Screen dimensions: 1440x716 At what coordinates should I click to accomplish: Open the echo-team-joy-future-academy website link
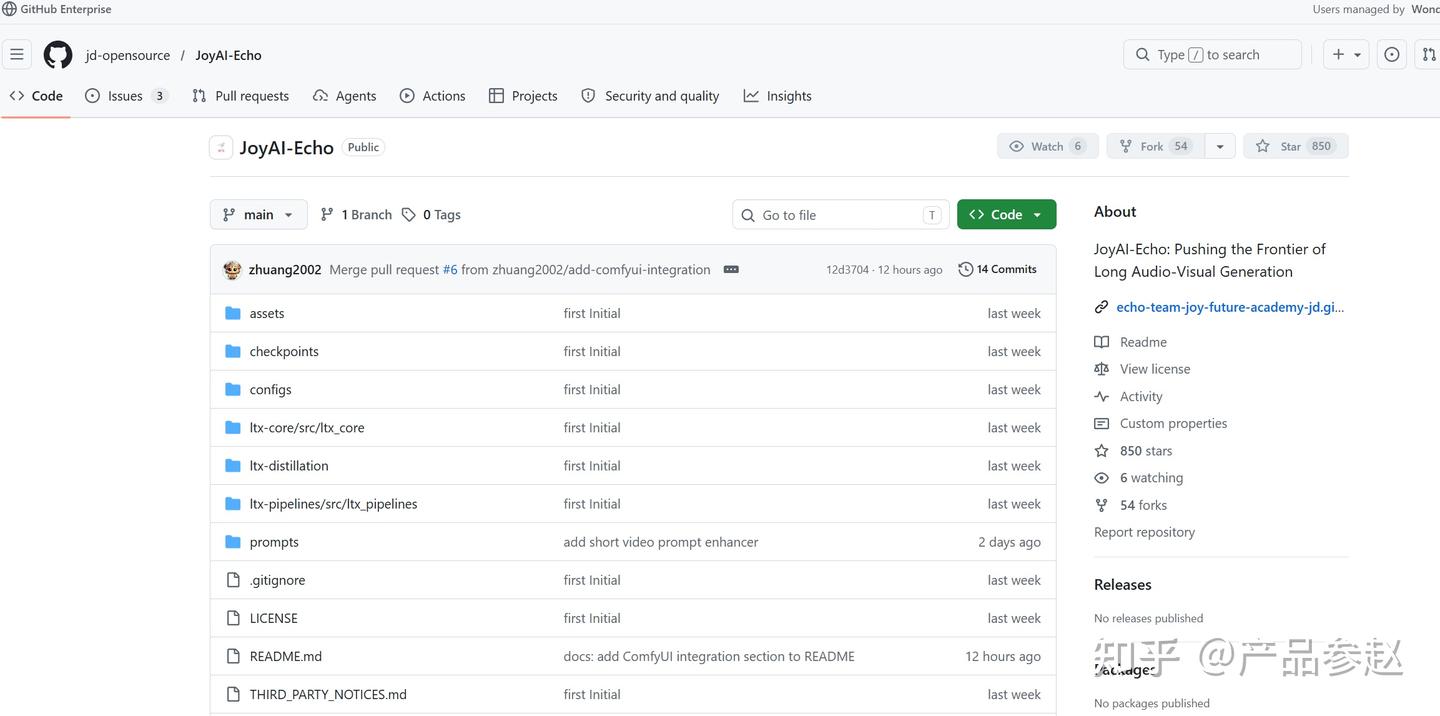1230,307
